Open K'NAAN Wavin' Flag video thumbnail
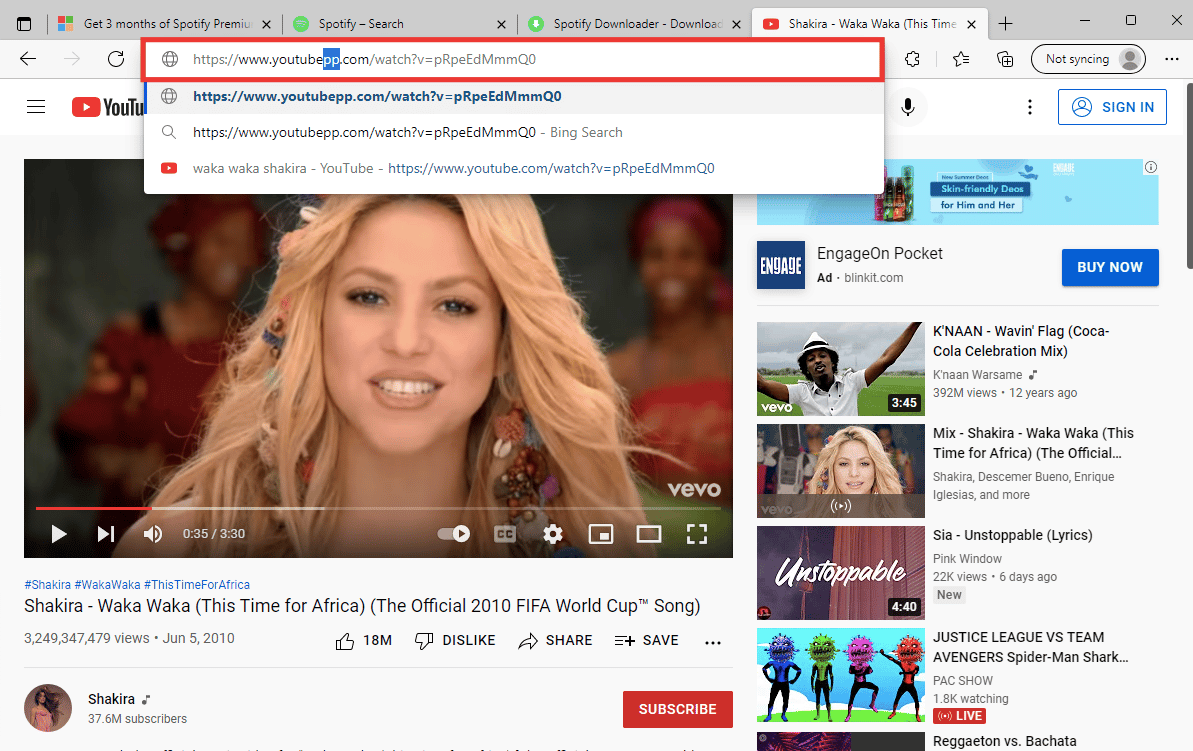The width and height of the screenshot is (1193, 751). (x=841, y=368)
